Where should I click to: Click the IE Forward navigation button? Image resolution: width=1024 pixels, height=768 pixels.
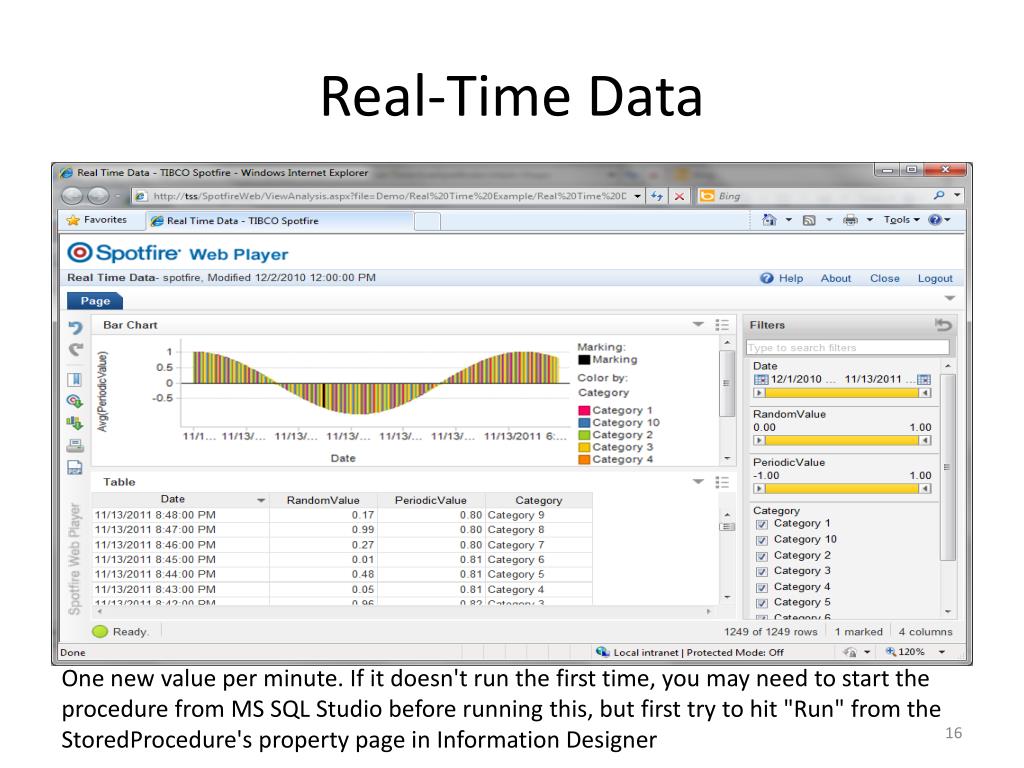coord(99,195)
